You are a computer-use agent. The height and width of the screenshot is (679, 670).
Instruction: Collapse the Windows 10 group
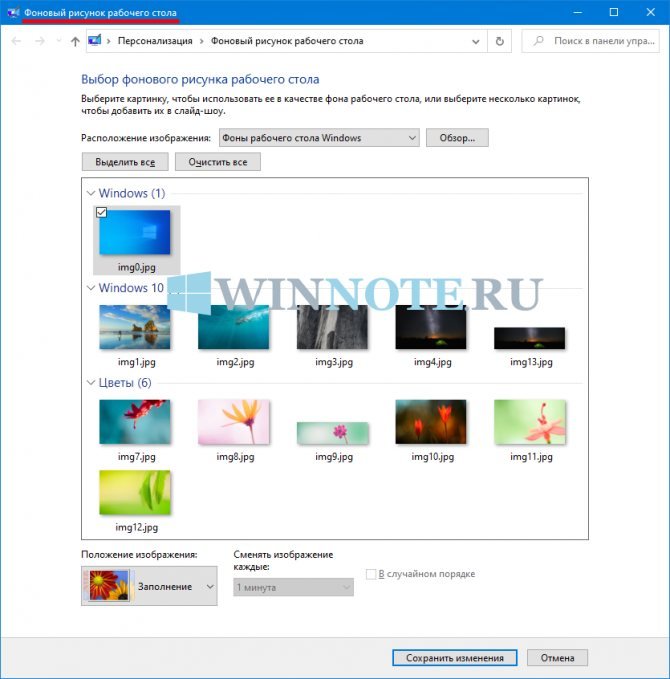pos(91,288)
